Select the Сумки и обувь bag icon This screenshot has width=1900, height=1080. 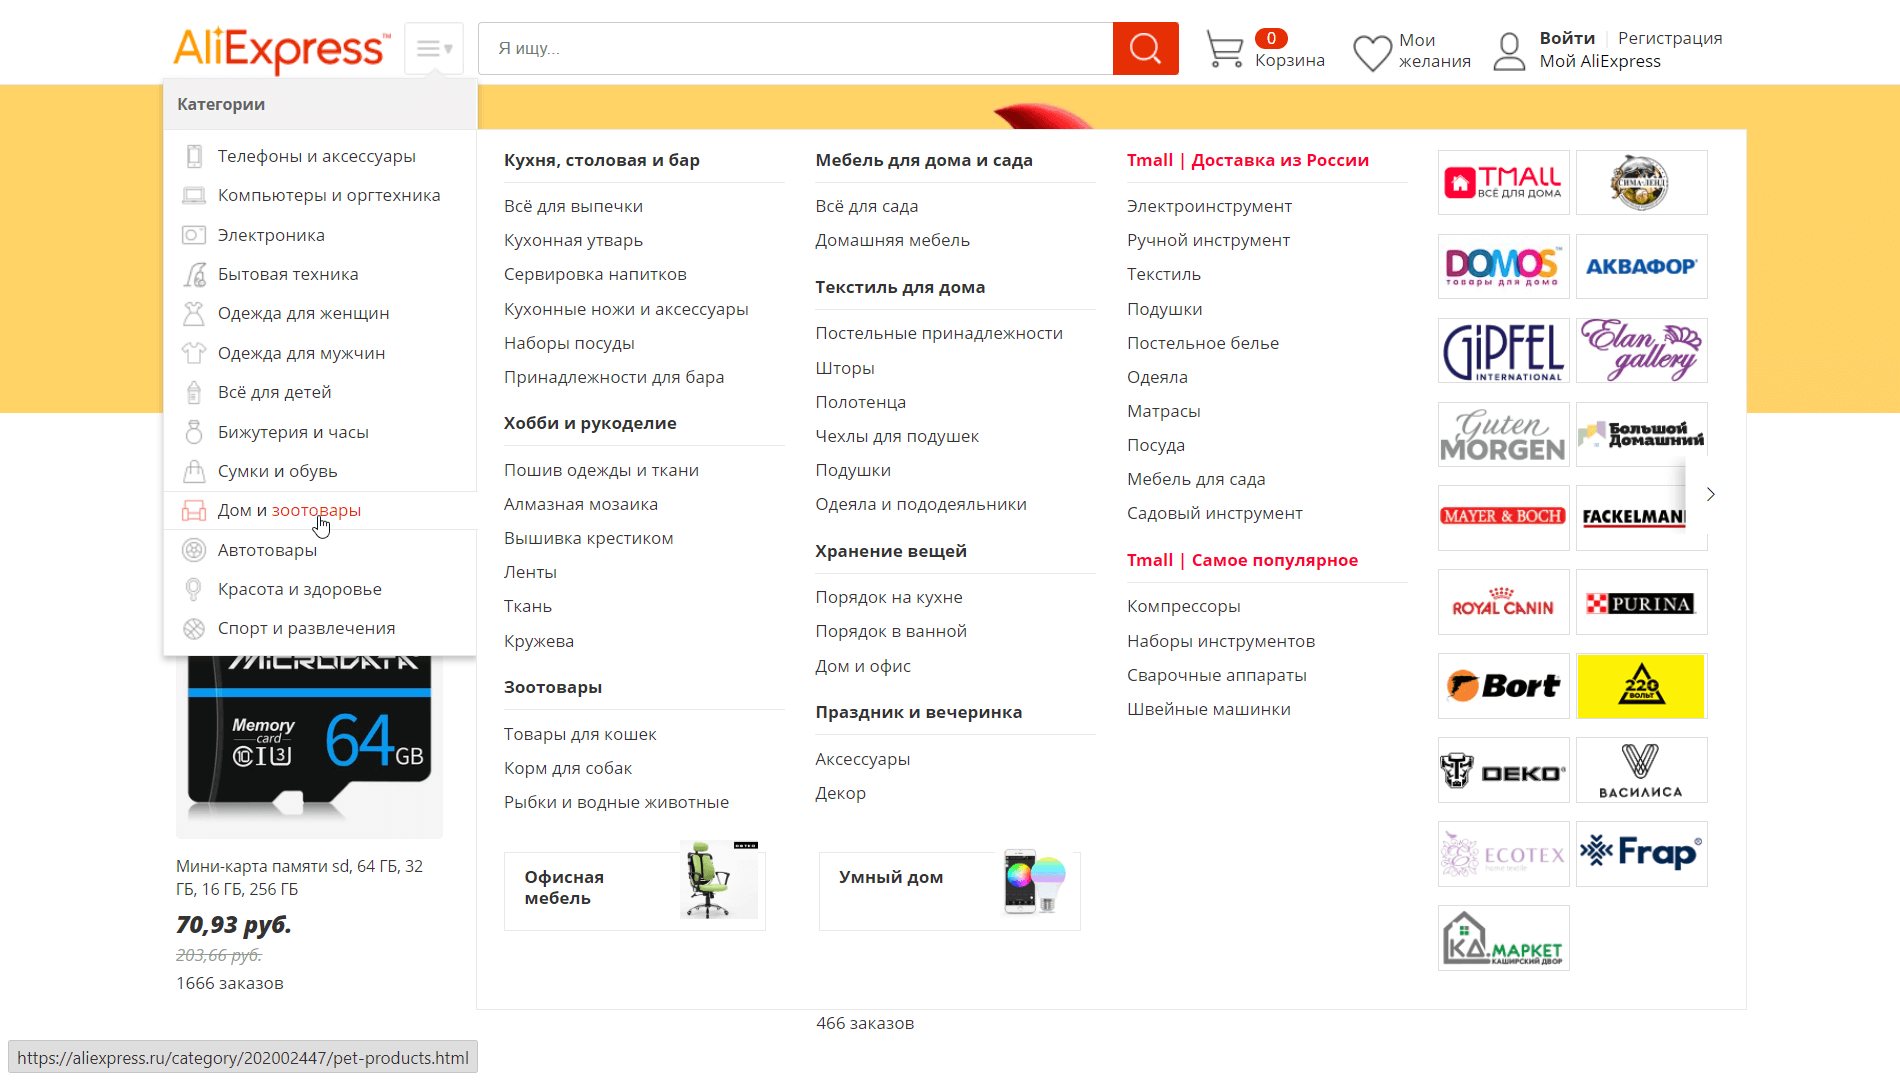tap(194, 471)
